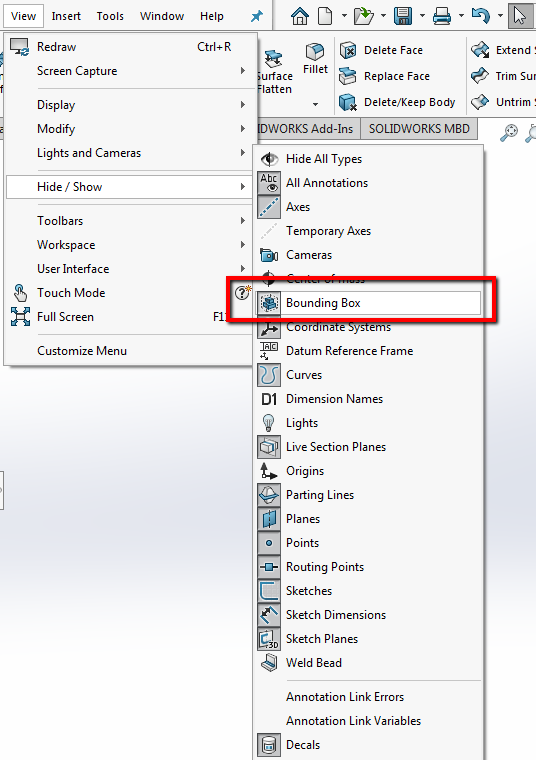Screen dimensions: 536x760
Task: Open the View menu
Action: point(23,16)
